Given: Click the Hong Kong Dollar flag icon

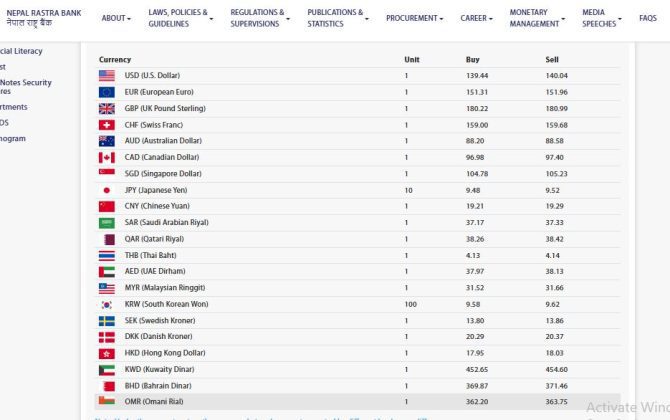Looking at the screenshot, I should click(107, 354).
